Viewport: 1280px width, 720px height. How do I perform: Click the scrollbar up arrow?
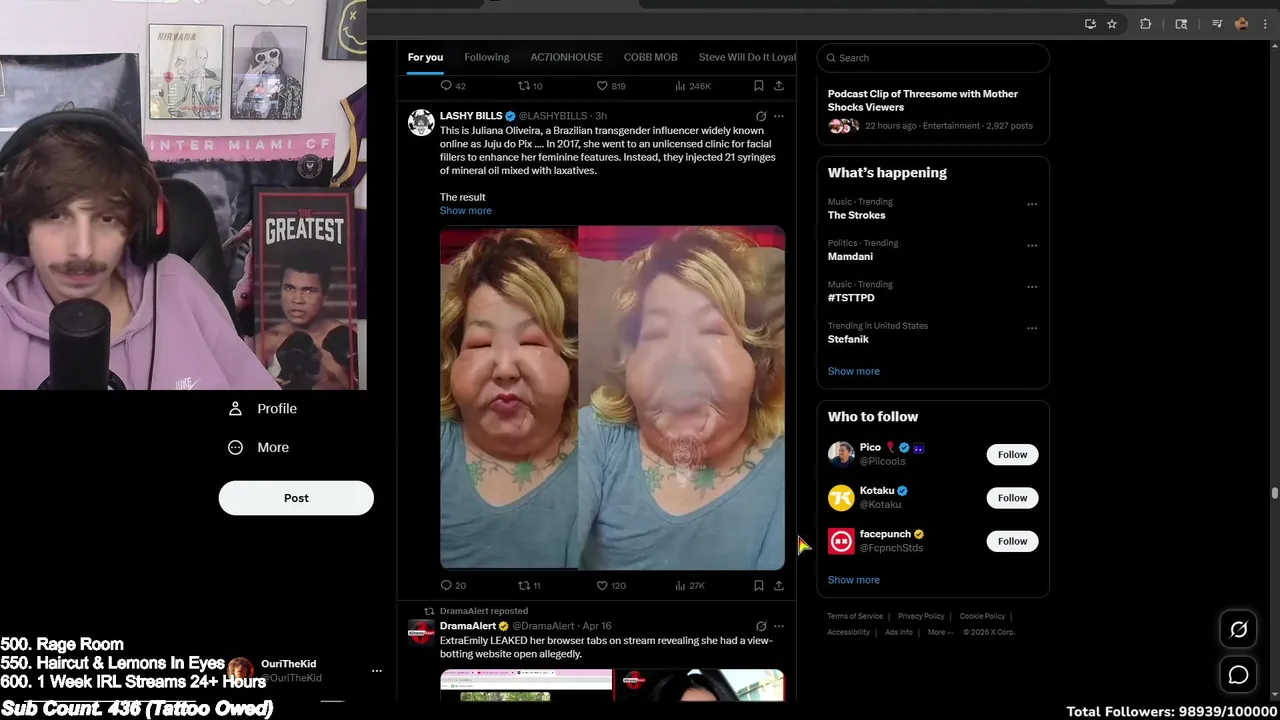click(x=1274, y=47)
